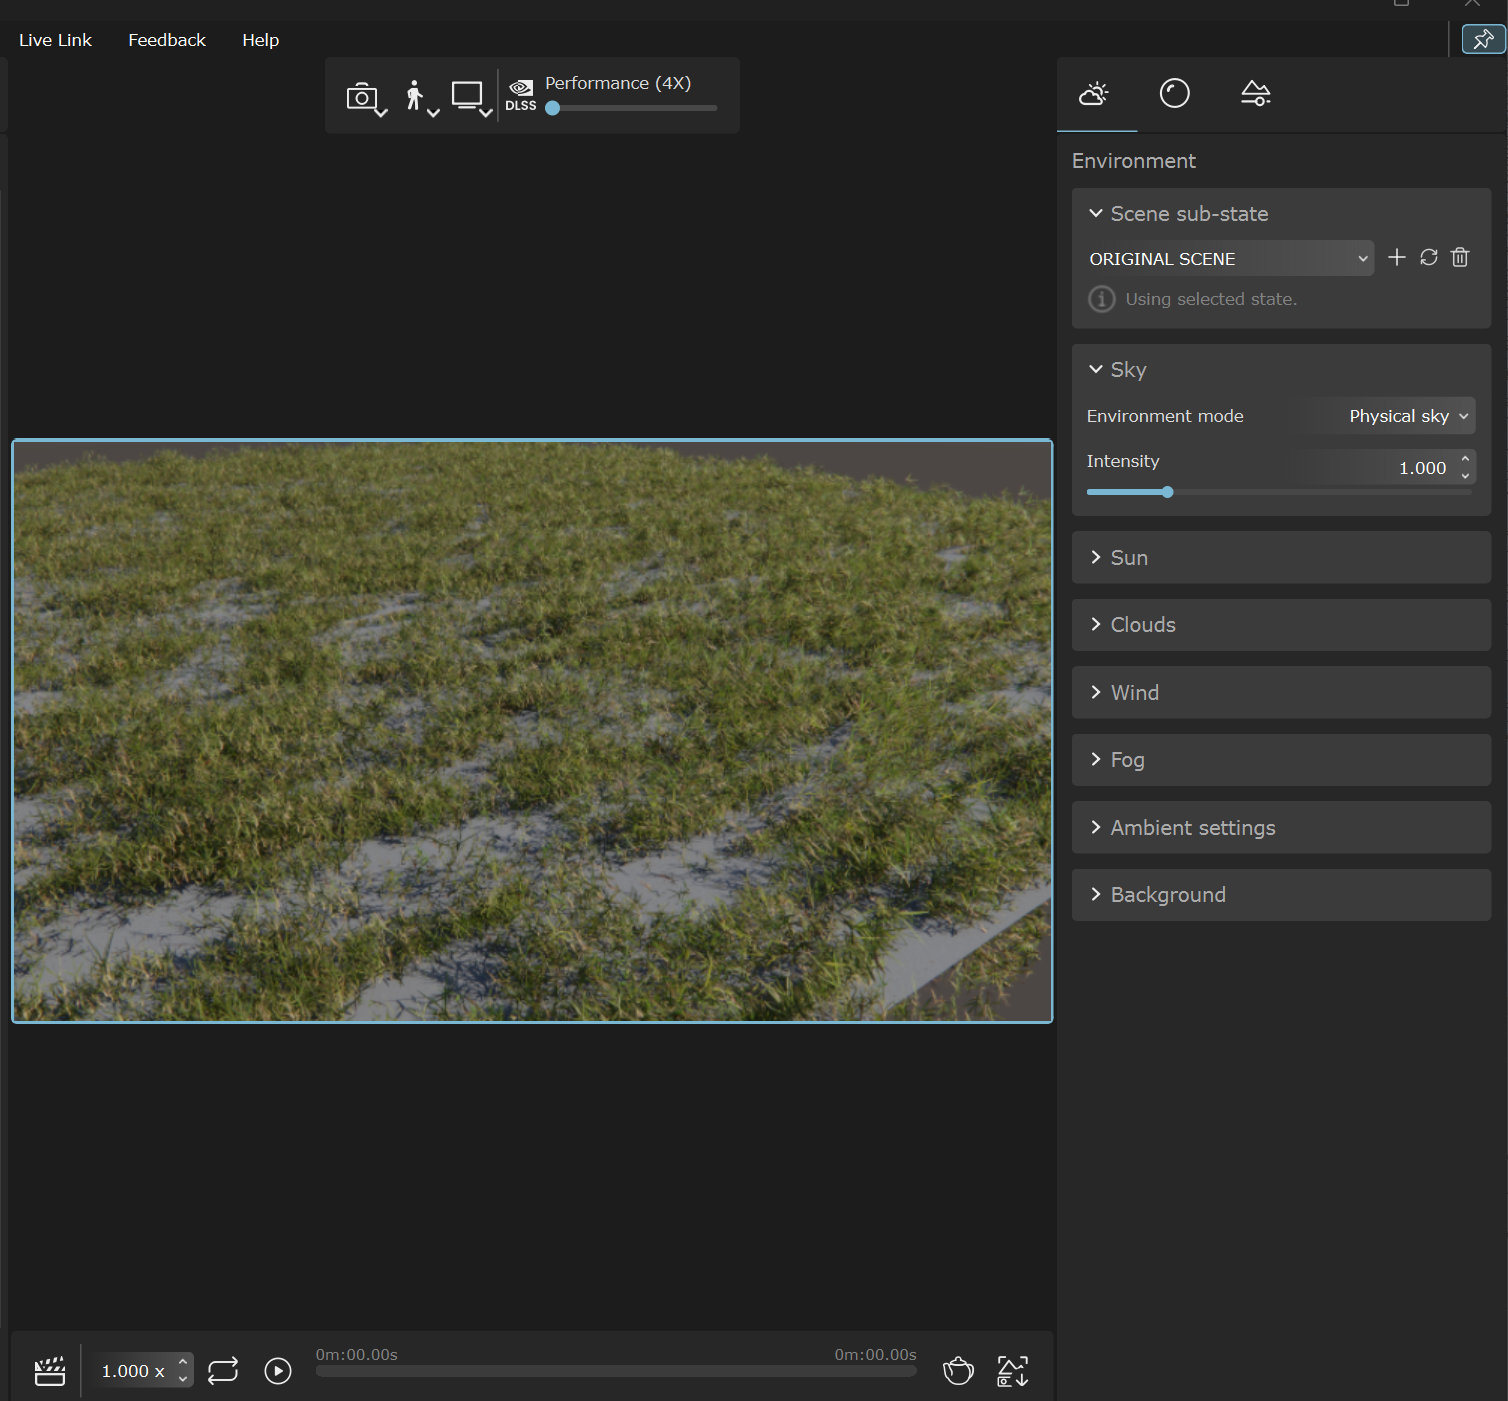
Task: Click the info icon near Using selected state
Action: 1101,299
